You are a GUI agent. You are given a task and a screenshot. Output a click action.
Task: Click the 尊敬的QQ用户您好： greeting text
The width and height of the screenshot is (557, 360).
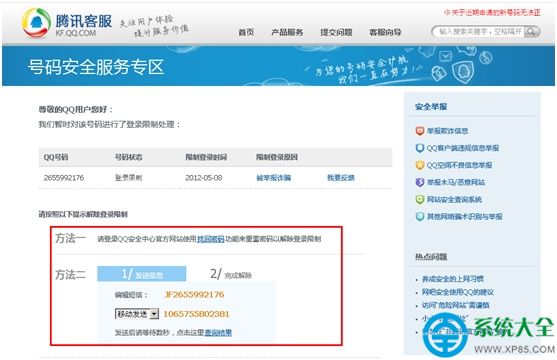(76, 109)
